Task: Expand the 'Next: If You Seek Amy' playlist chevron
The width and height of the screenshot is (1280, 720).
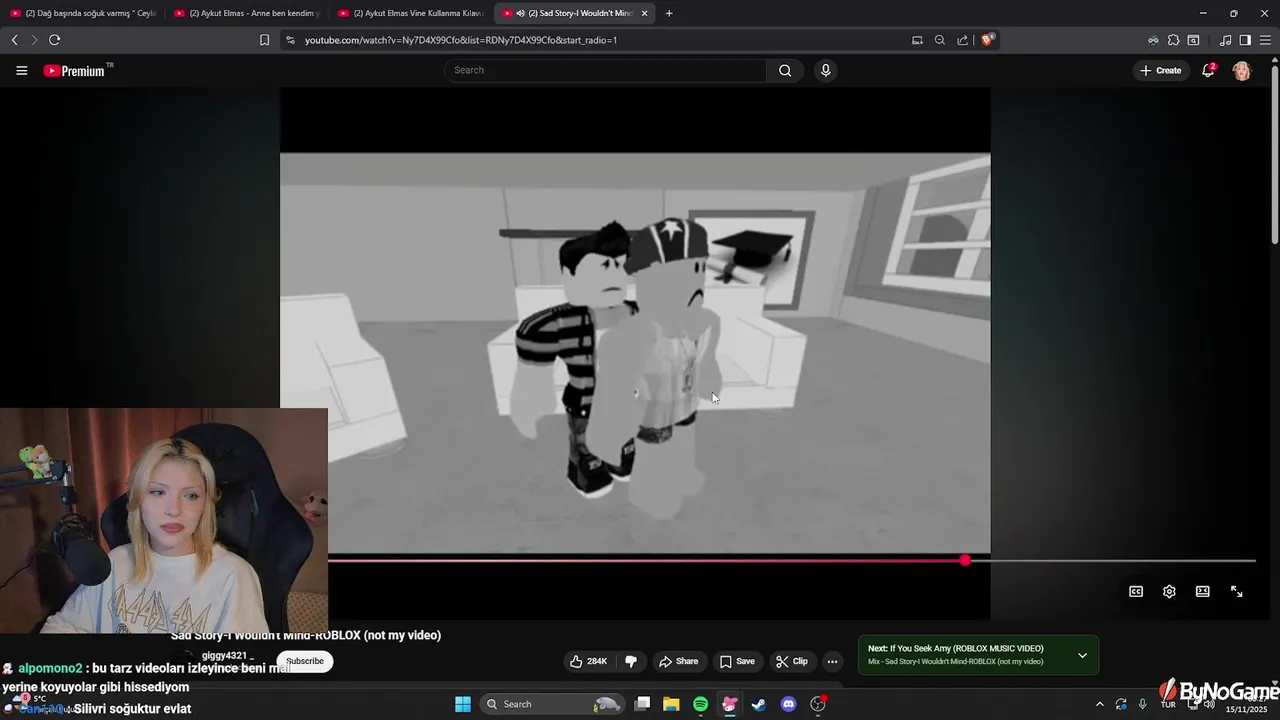Action: coord(1082,655)
